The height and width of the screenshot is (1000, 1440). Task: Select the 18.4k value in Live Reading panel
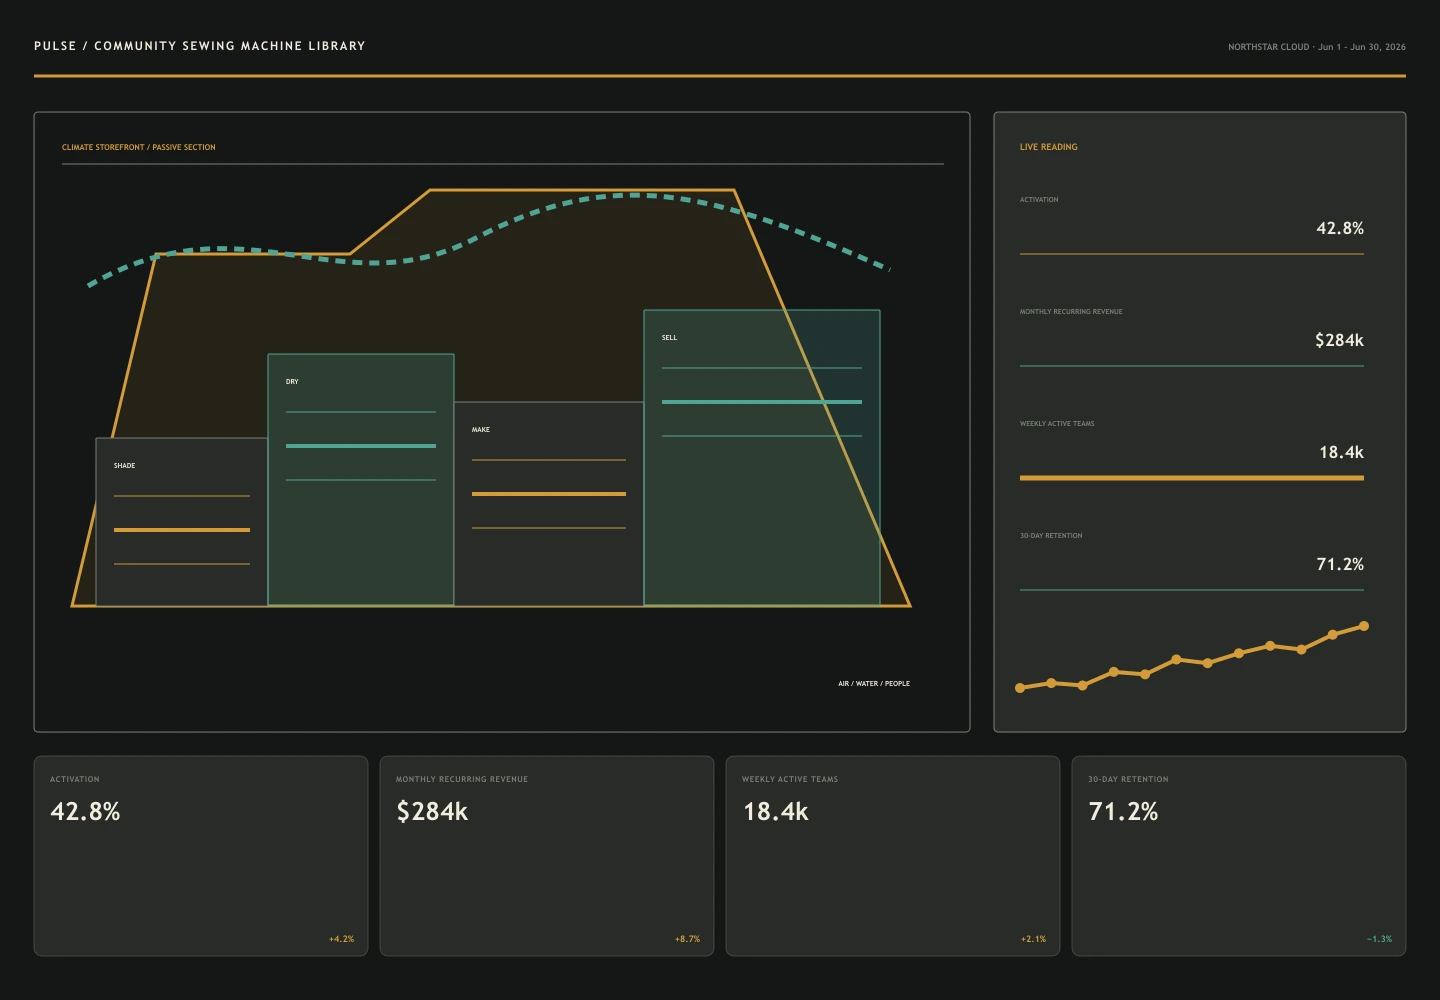(1341, 452)
